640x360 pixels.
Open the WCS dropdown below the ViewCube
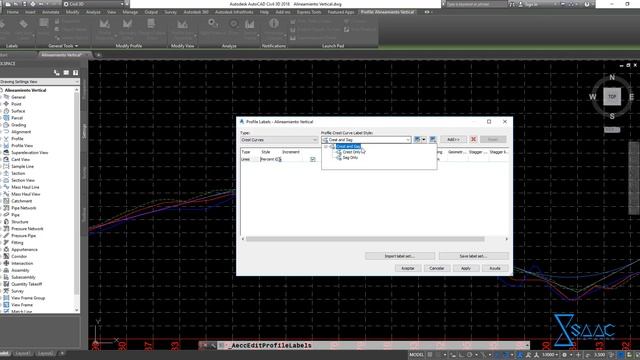click(612, 129)
